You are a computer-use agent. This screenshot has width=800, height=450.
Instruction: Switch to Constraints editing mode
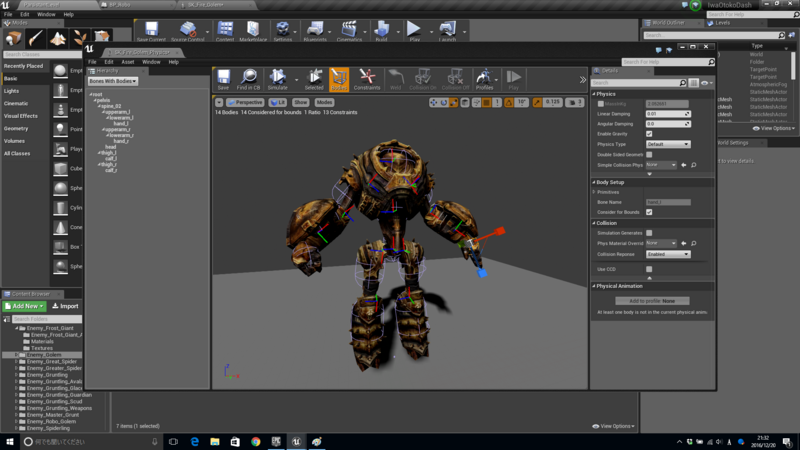tap(367, 79)
